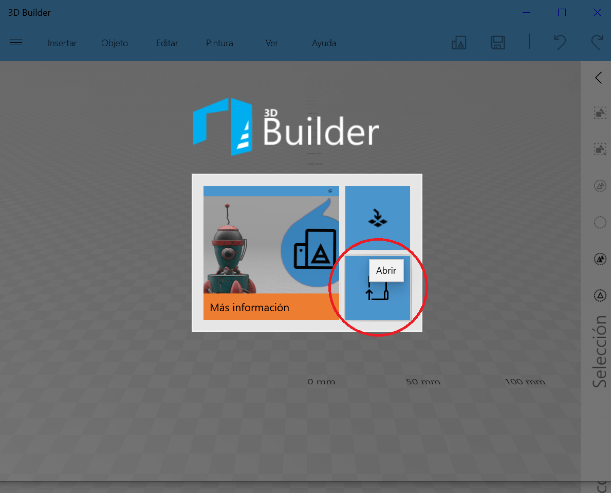Open the Pintura menu
This screenshot has width=611, height=493.
tap(220, 43)
